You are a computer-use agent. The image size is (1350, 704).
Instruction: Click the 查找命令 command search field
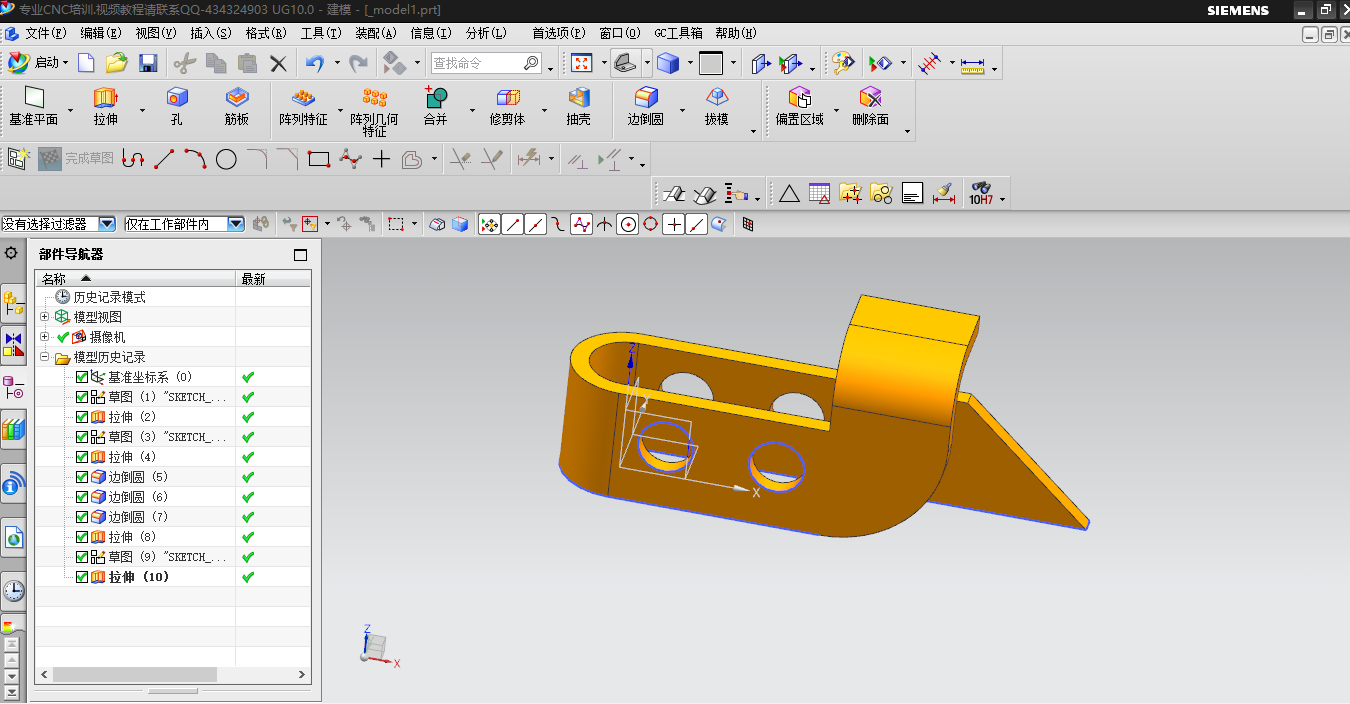point(477,63)
